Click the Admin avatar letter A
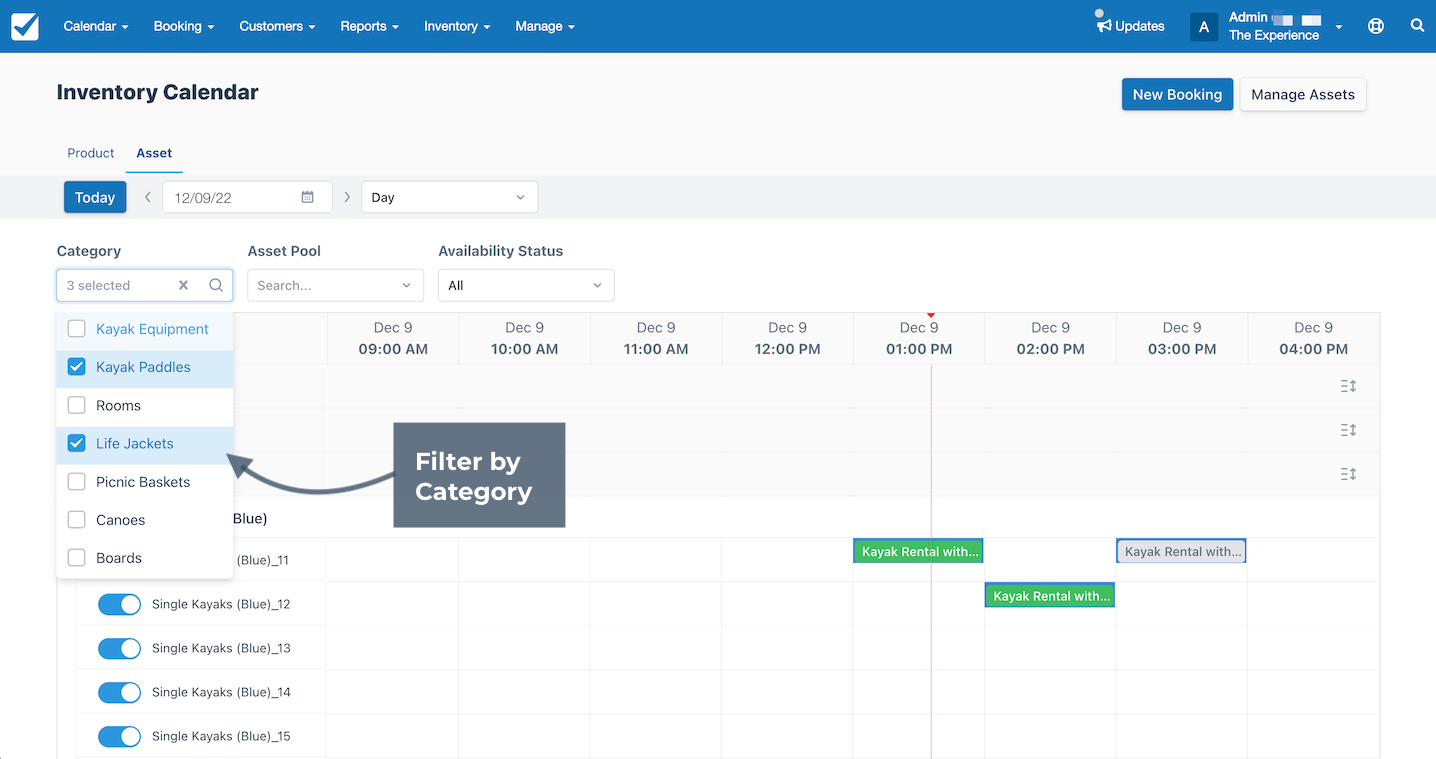This screenshot has height=759, width=1436. click(x=1204, y=27)
